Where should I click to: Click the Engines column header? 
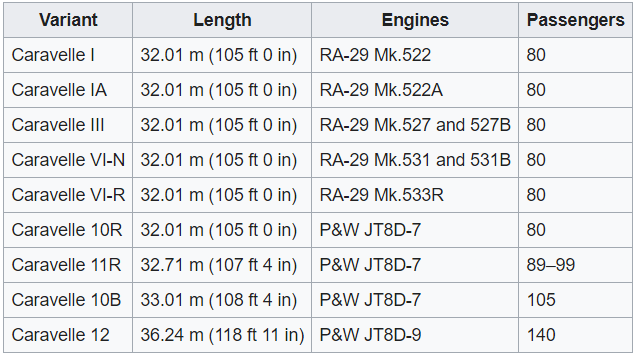tap(415, 20)
